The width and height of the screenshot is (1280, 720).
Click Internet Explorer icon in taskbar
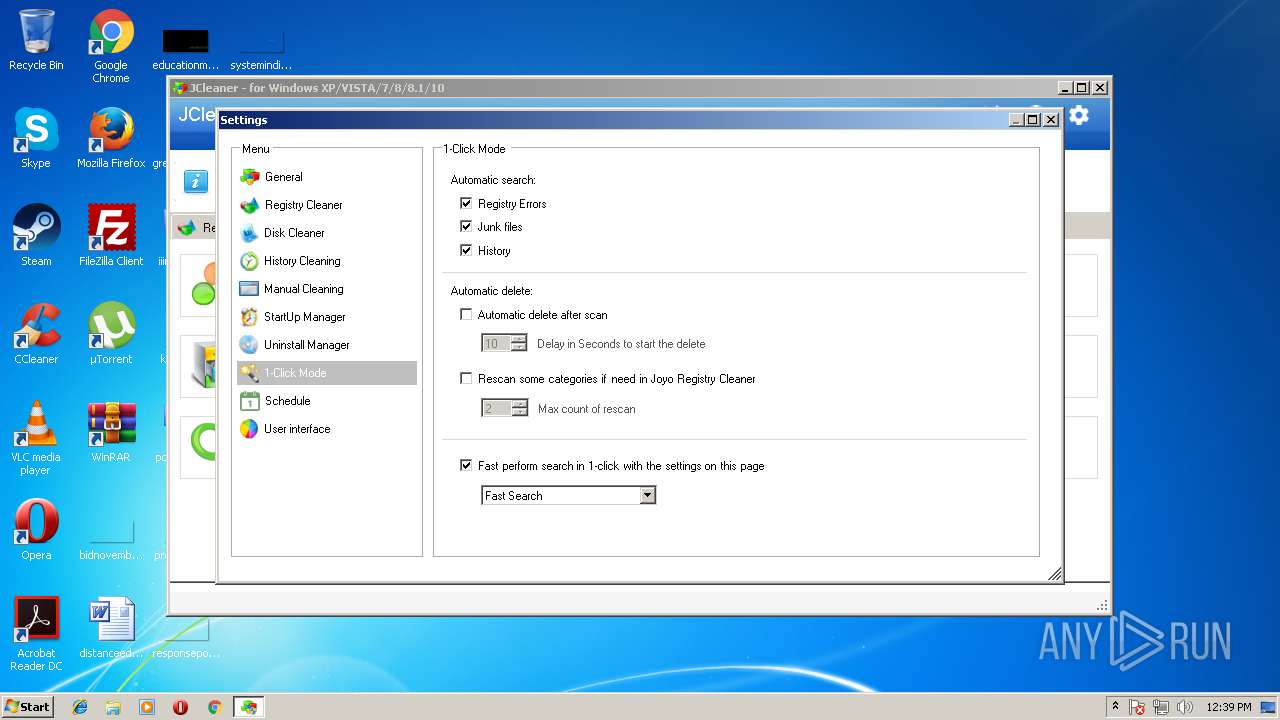(80, 707)
